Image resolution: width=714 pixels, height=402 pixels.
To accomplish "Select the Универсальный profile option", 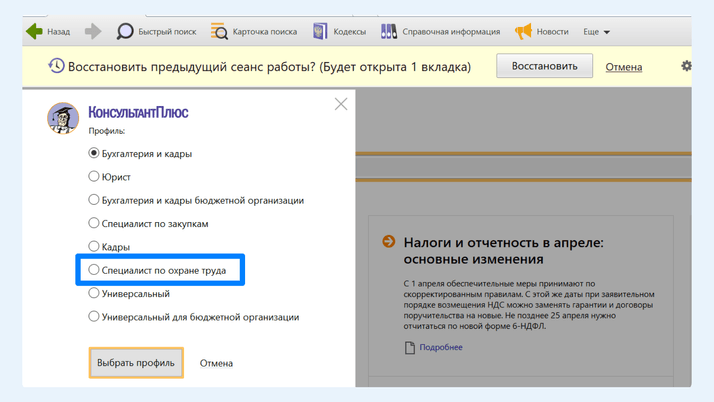I will (x=129, y=294).
